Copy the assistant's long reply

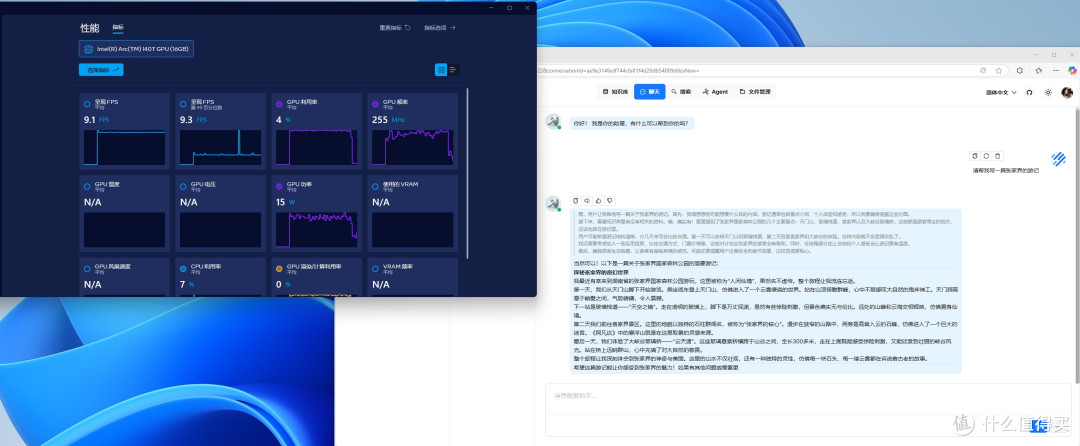click(576, 200)
